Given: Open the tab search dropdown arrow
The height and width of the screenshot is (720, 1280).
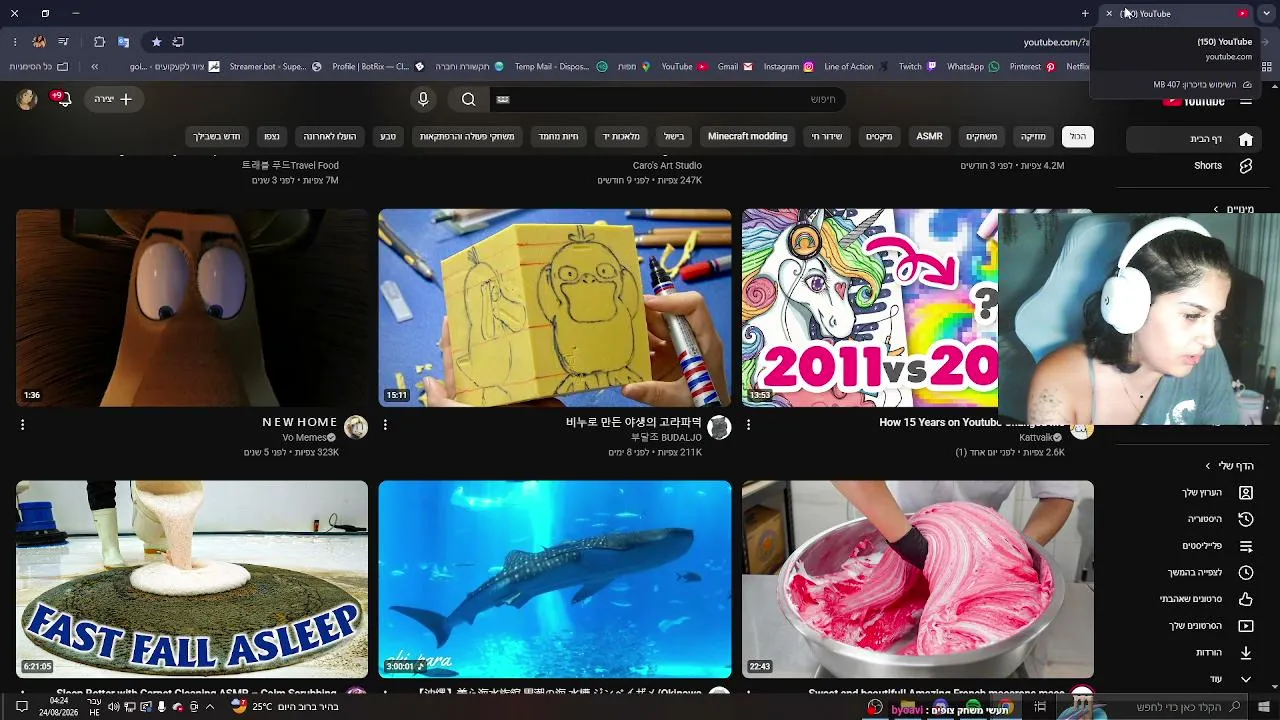Looking at the screenshot, I should pyautogui.click(x=1266, y=14).
